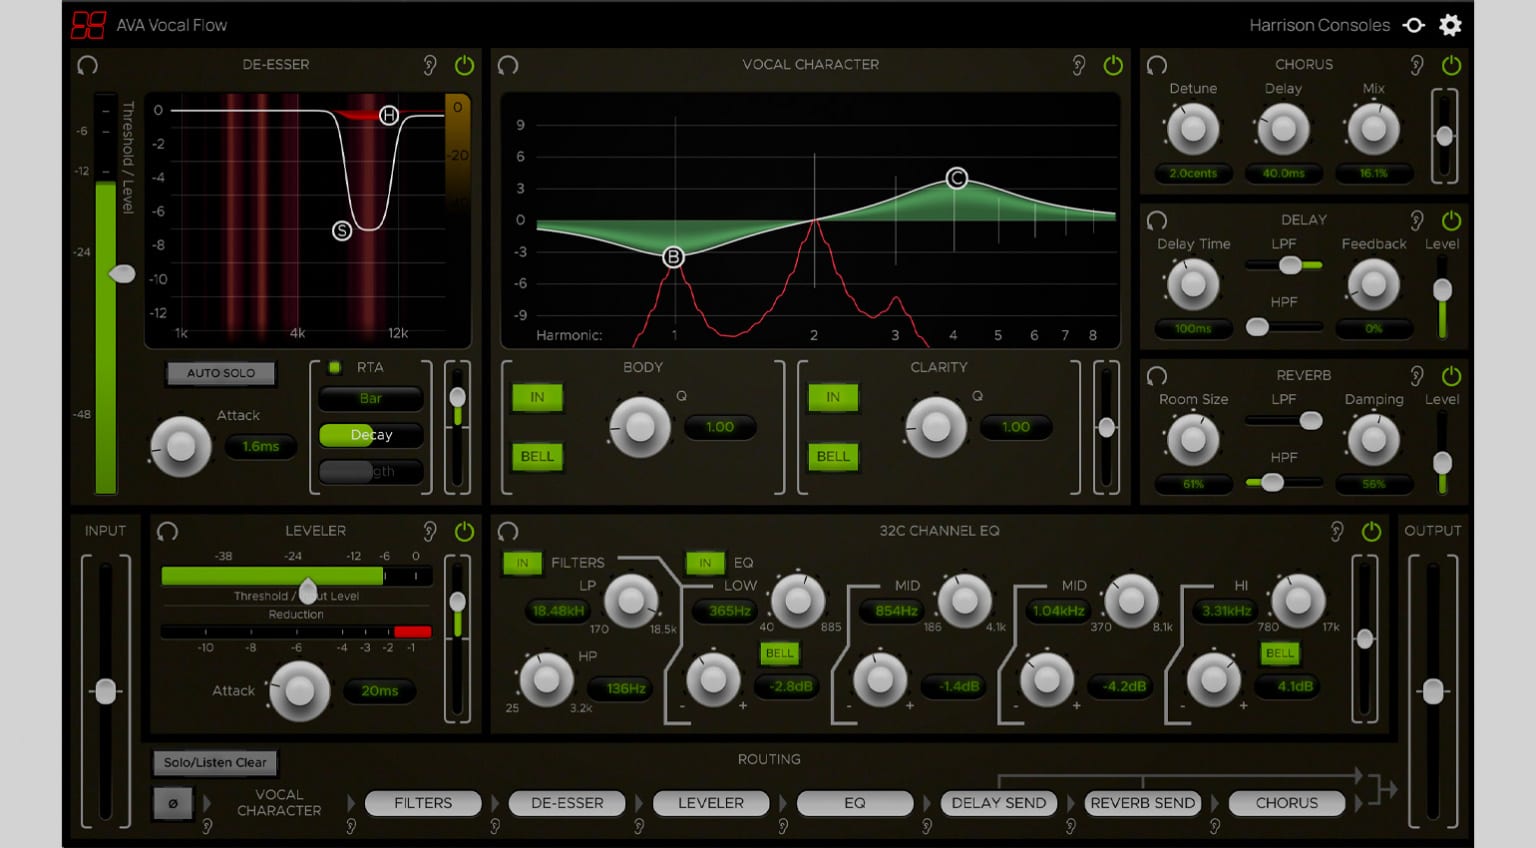This screenshot has height=848, width=1536.
Task: Select the RTA Decay option
Action: coord(370,435)
